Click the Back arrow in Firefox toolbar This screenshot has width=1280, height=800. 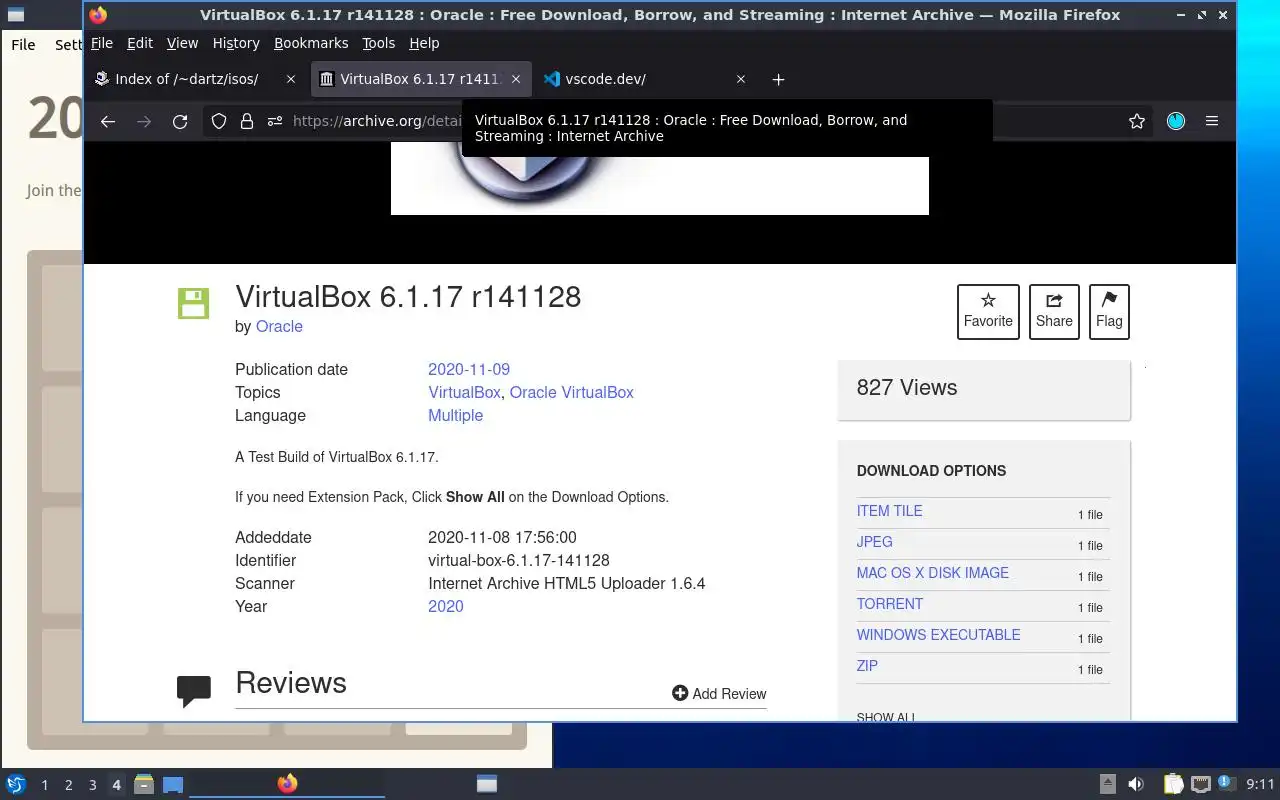108,121
